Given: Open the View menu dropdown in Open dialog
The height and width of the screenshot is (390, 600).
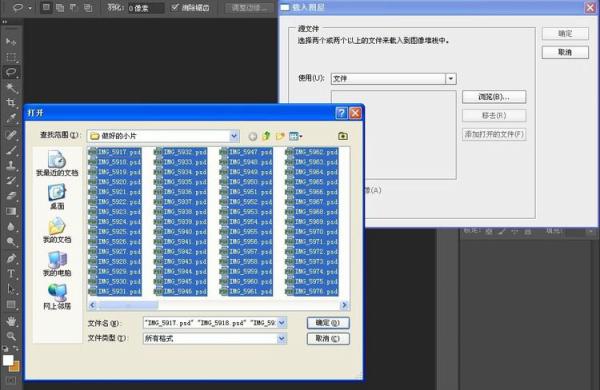Looking at the screenshot, I should [x=296, y=136].
